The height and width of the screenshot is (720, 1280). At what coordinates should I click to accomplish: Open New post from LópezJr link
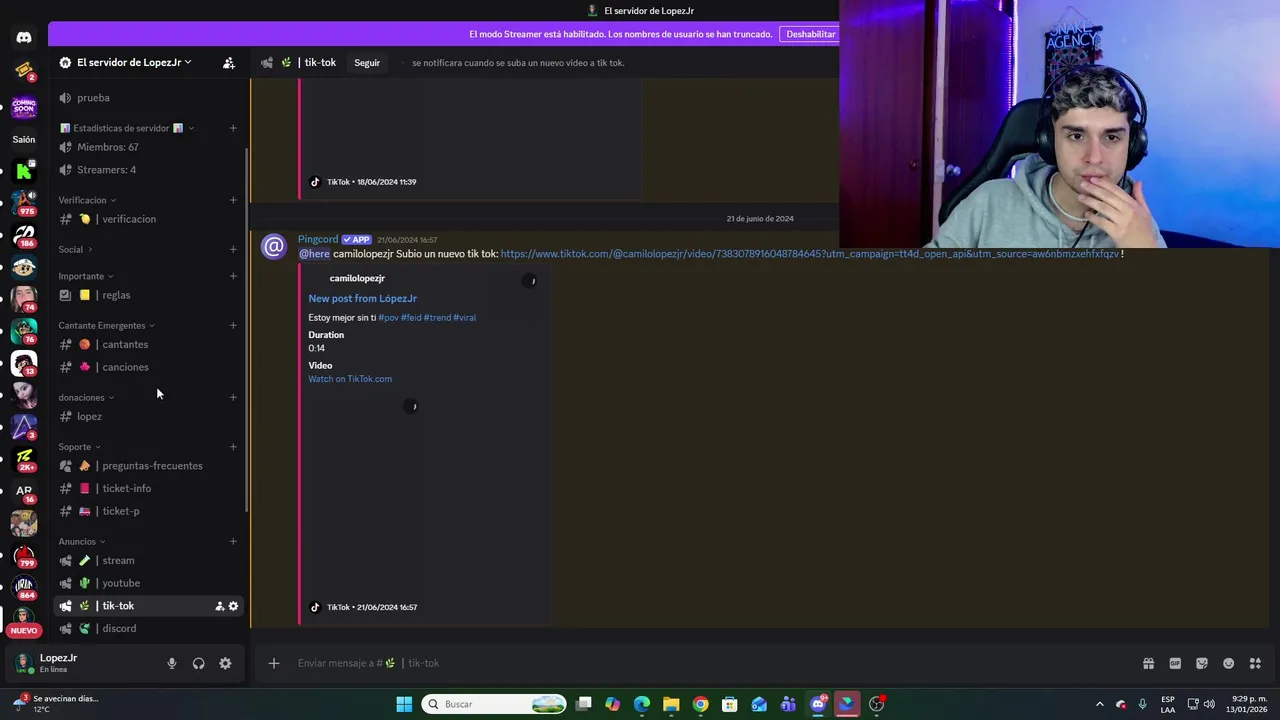(362, 298)
